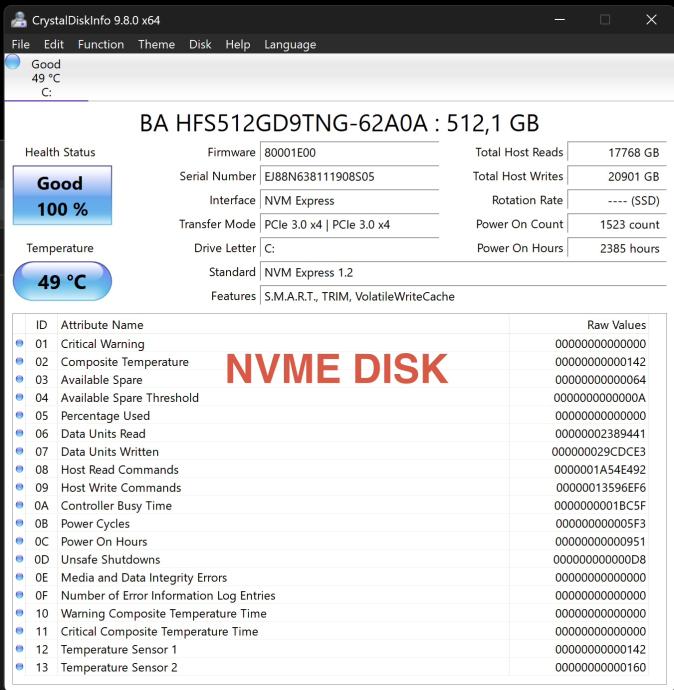Open the Function menu
This screenshot has height=690, width=674.
(101, 44)
